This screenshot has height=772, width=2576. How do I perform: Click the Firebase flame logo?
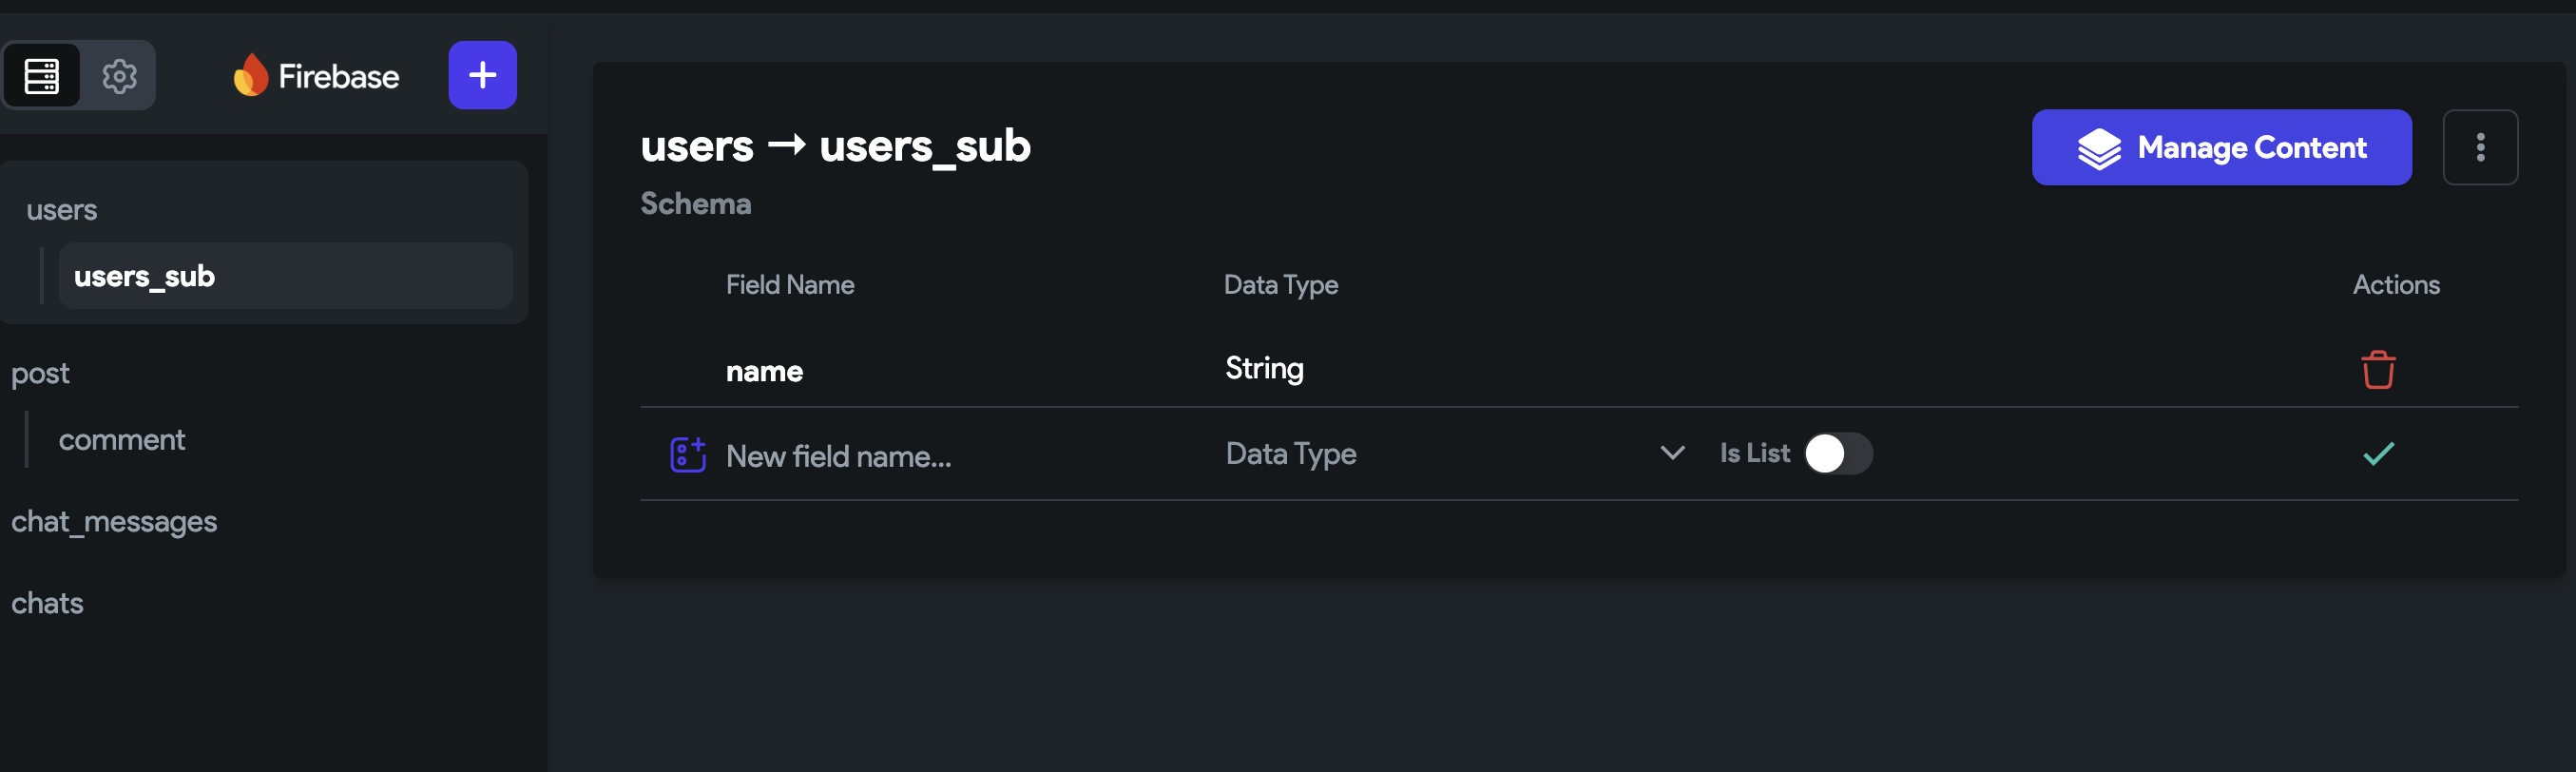pyautogui.click(x=250, y=75)
